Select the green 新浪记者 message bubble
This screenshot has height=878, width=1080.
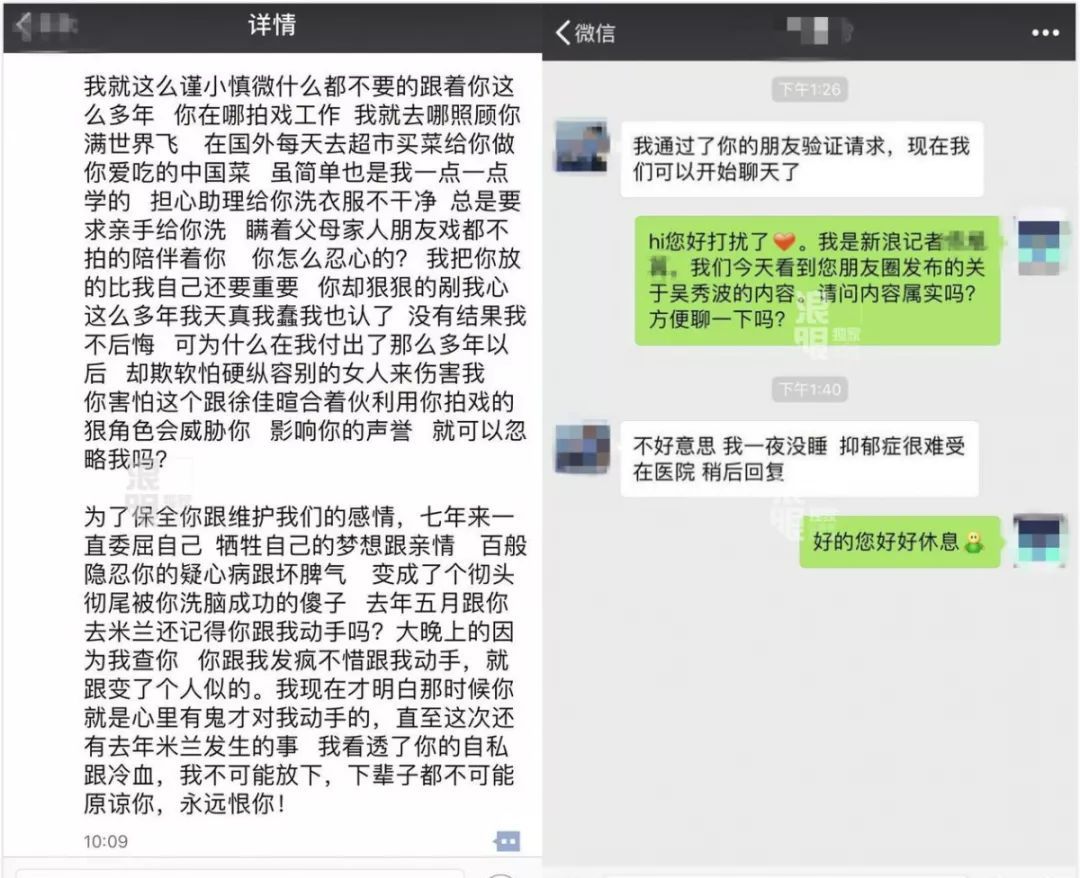(x=818, y=280)
